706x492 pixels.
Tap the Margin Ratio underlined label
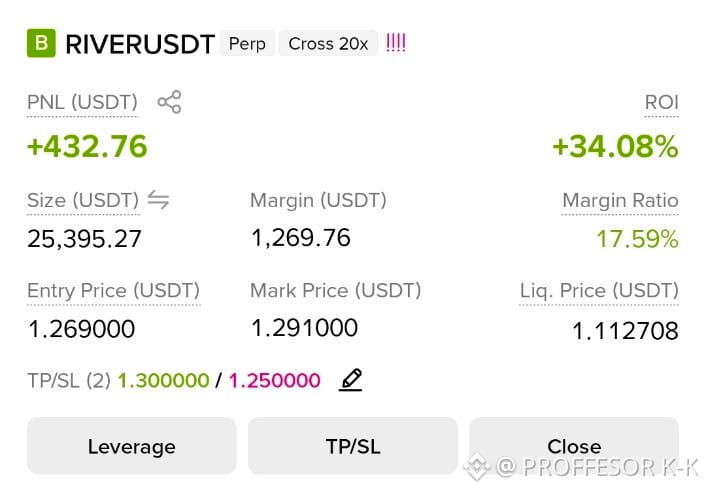pyautogui.click(x=620, y=201)
